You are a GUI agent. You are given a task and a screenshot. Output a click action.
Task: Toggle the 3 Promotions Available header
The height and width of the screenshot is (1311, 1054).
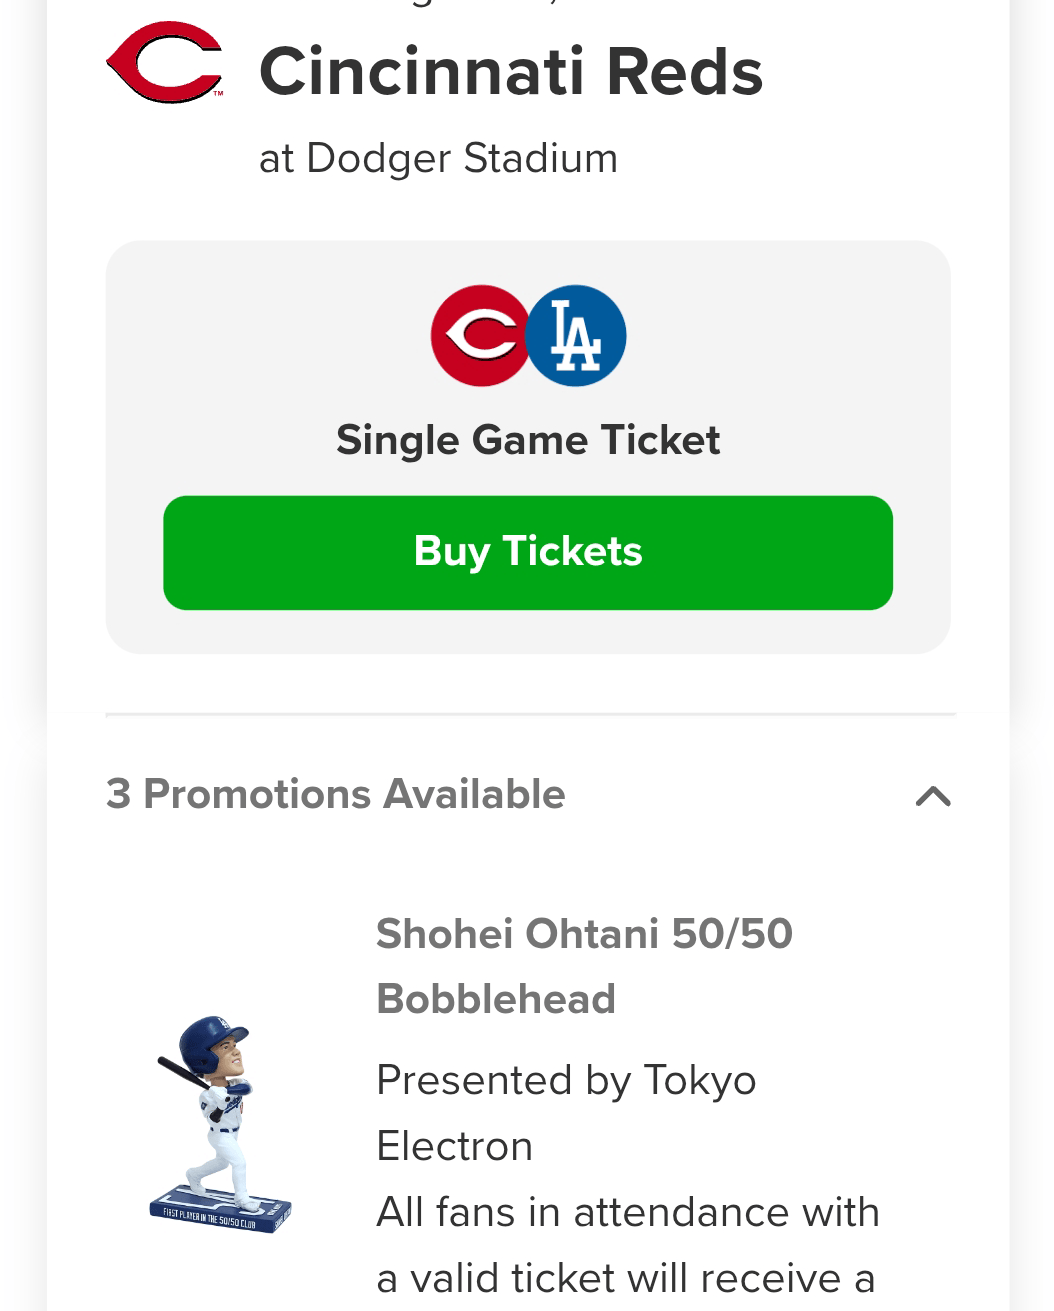pos(336,794)
